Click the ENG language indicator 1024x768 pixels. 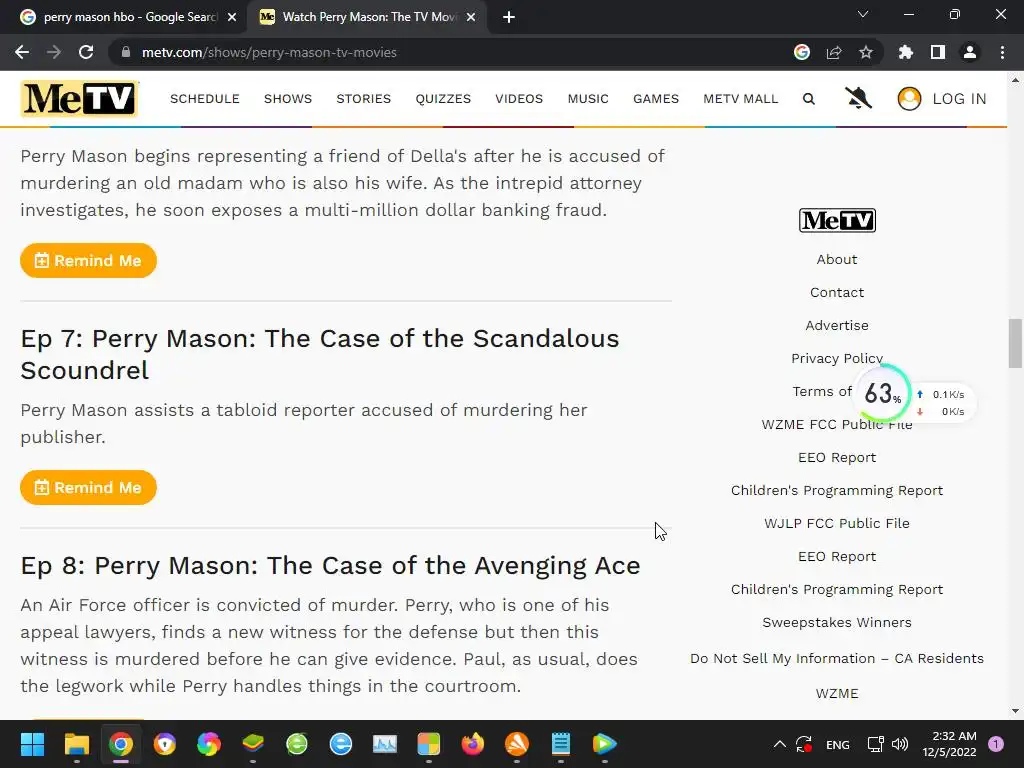(838, 744)
